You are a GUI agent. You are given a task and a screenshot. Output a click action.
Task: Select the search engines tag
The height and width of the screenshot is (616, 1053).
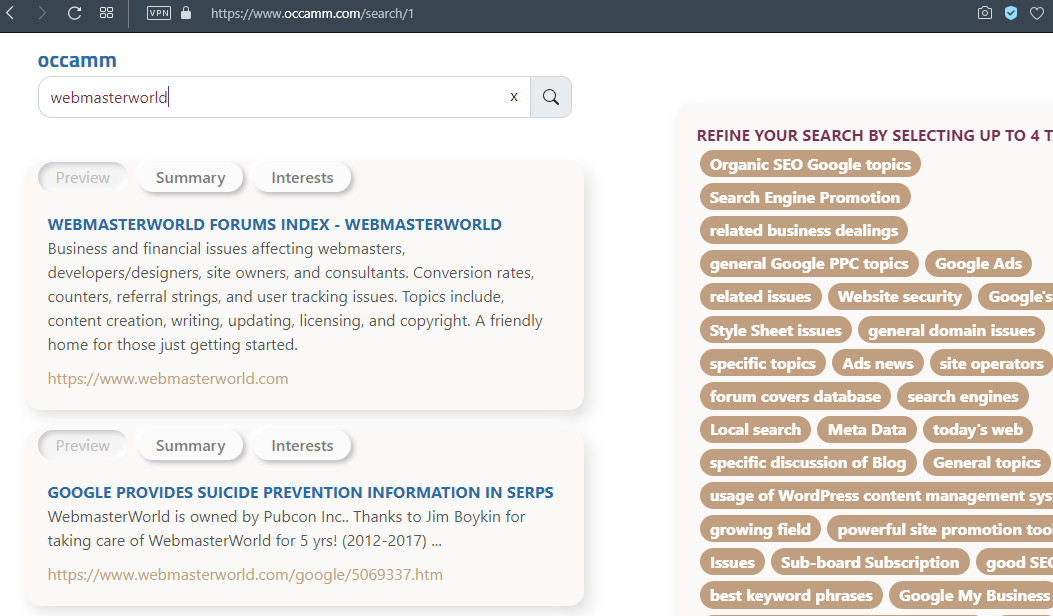point(963,396)
